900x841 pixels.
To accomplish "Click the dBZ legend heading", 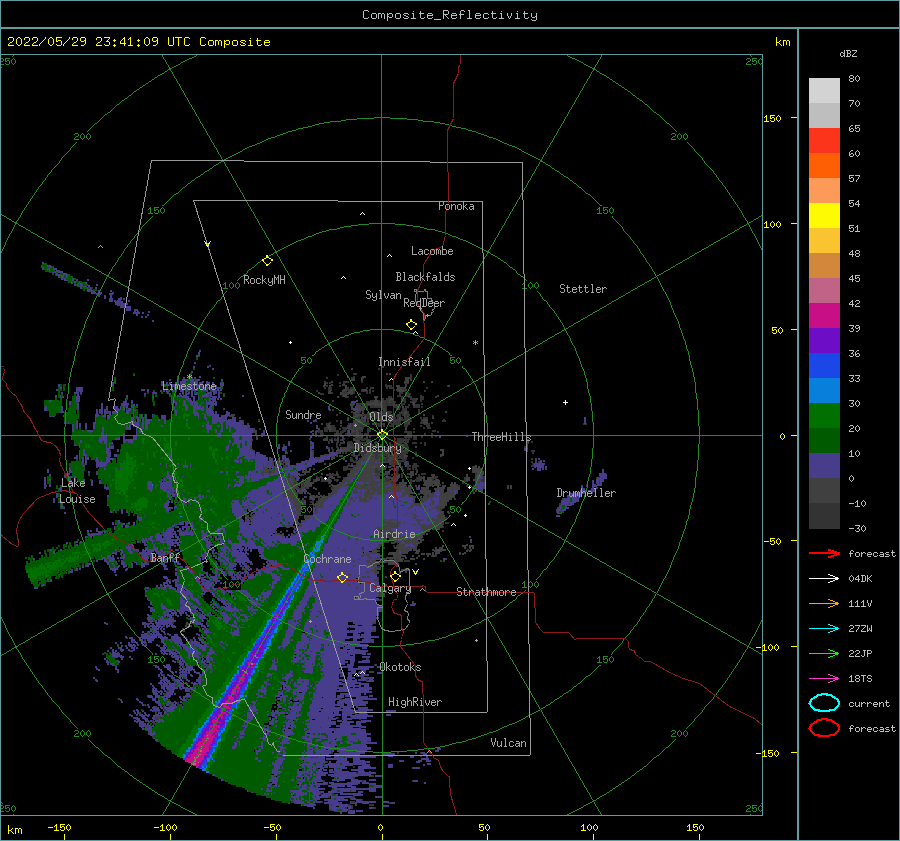I will (848, 53).
